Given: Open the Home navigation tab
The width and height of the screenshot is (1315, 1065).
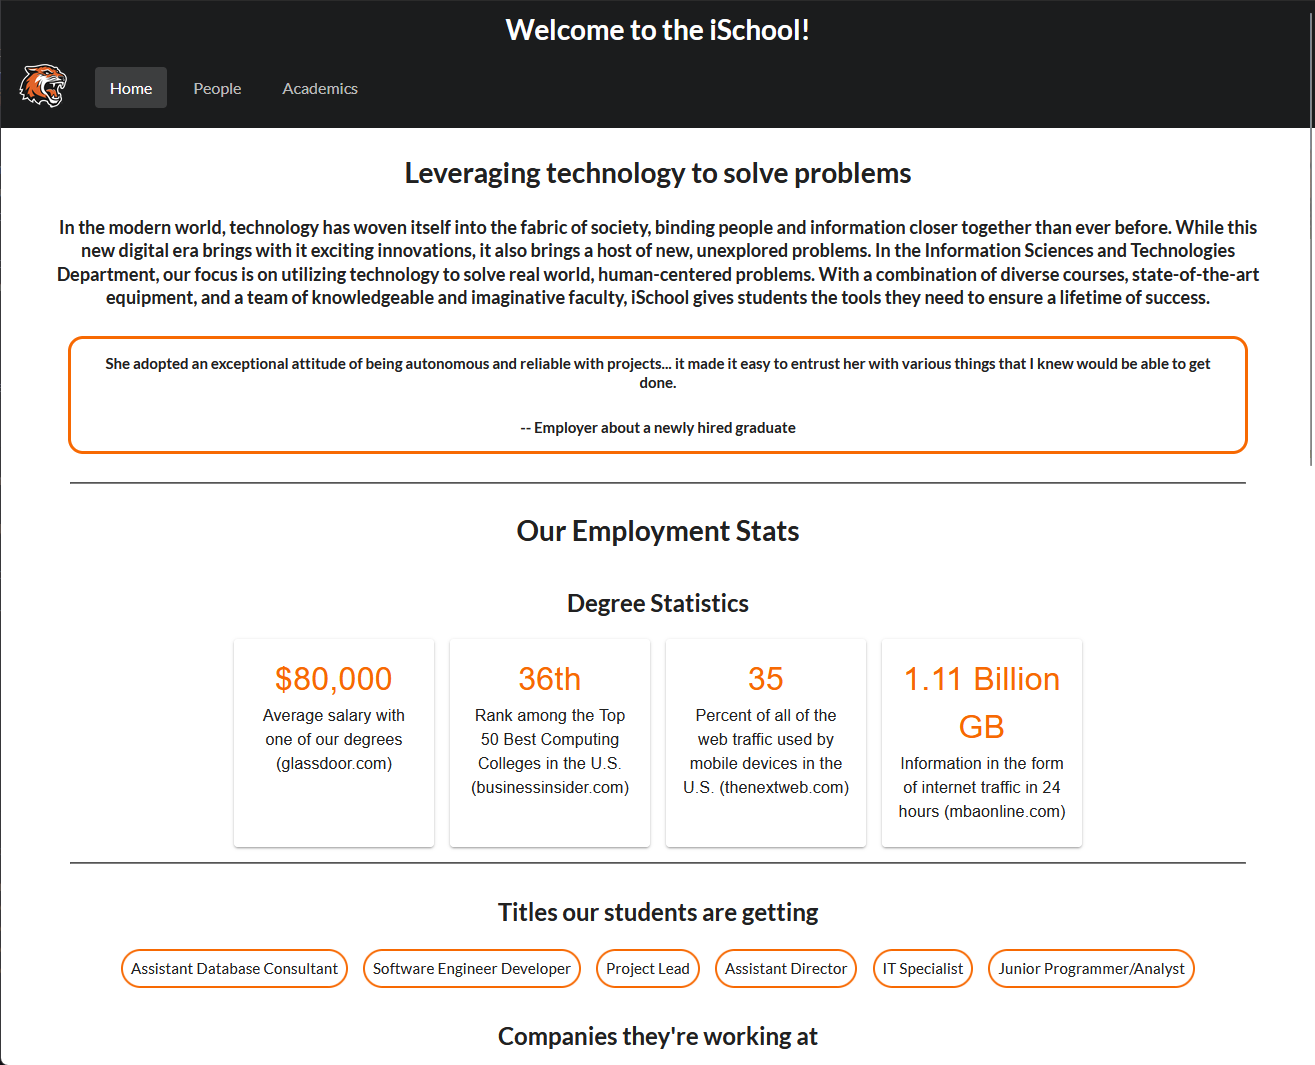Looking at the screenshot, I should 130,88.
